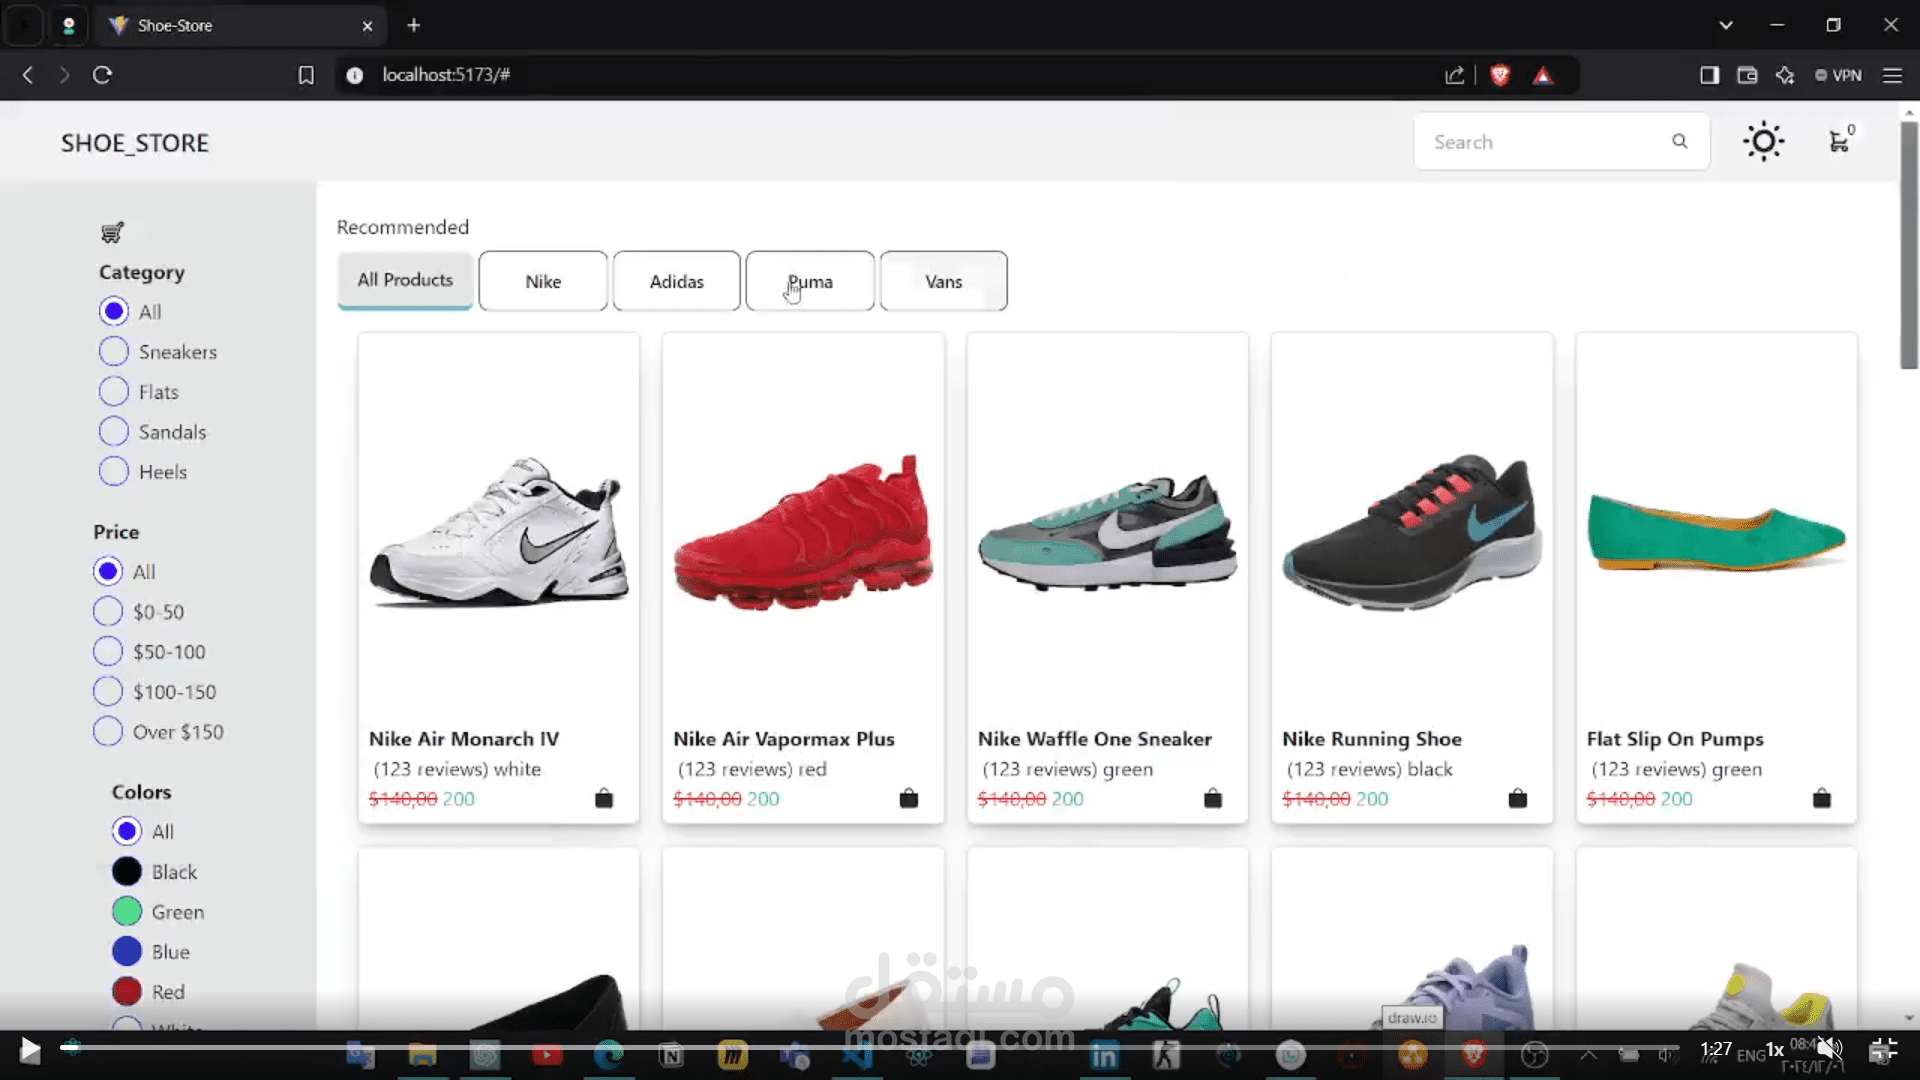
Task: Click the sidebar cart logo icon
Action: [x=112, y=232]
